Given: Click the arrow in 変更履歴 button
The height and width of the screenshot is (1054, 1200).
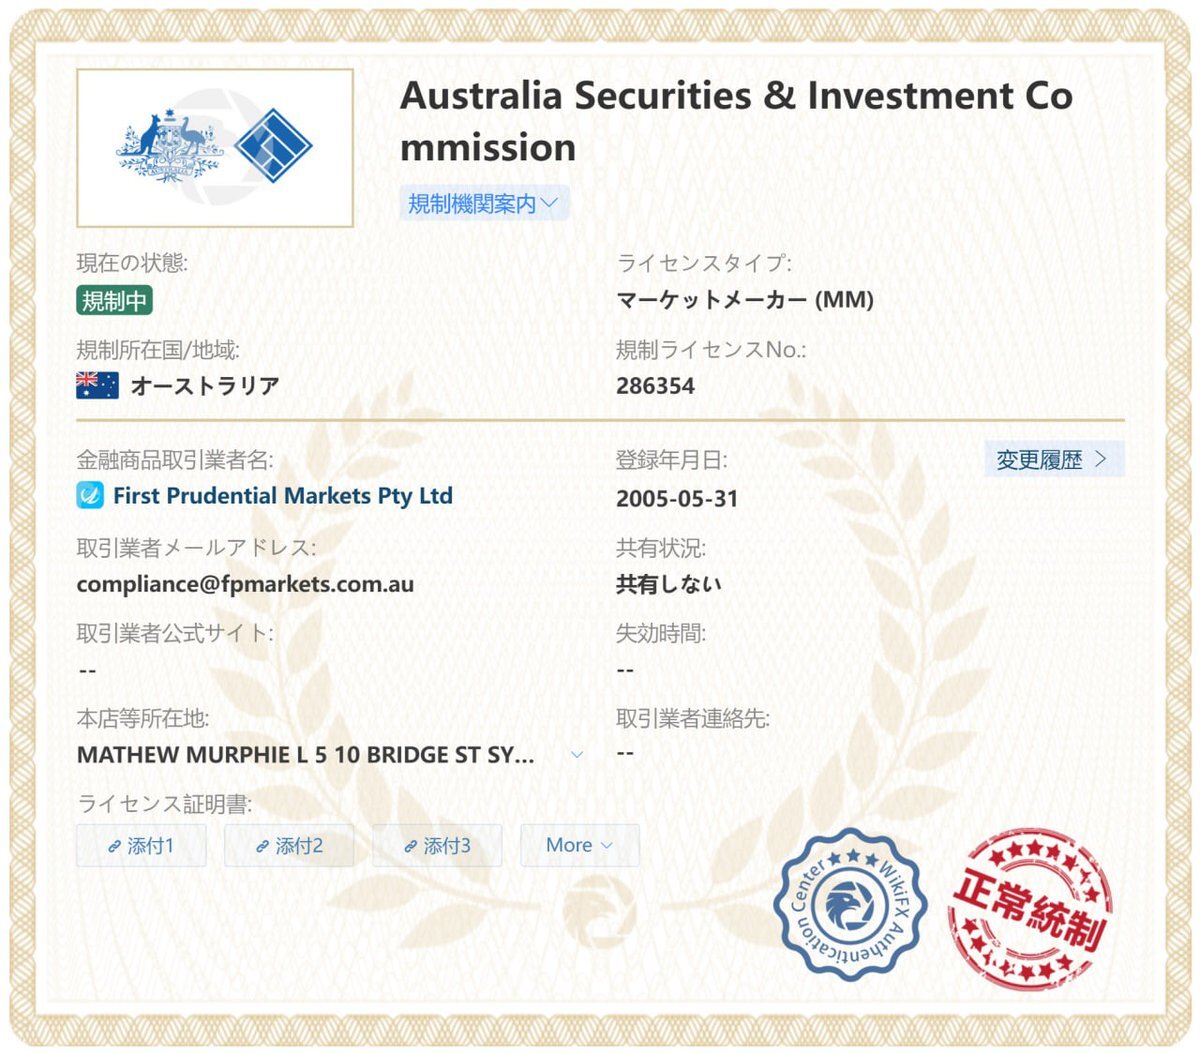Looking at the screenshot, I should click(x=1101, y=459).
